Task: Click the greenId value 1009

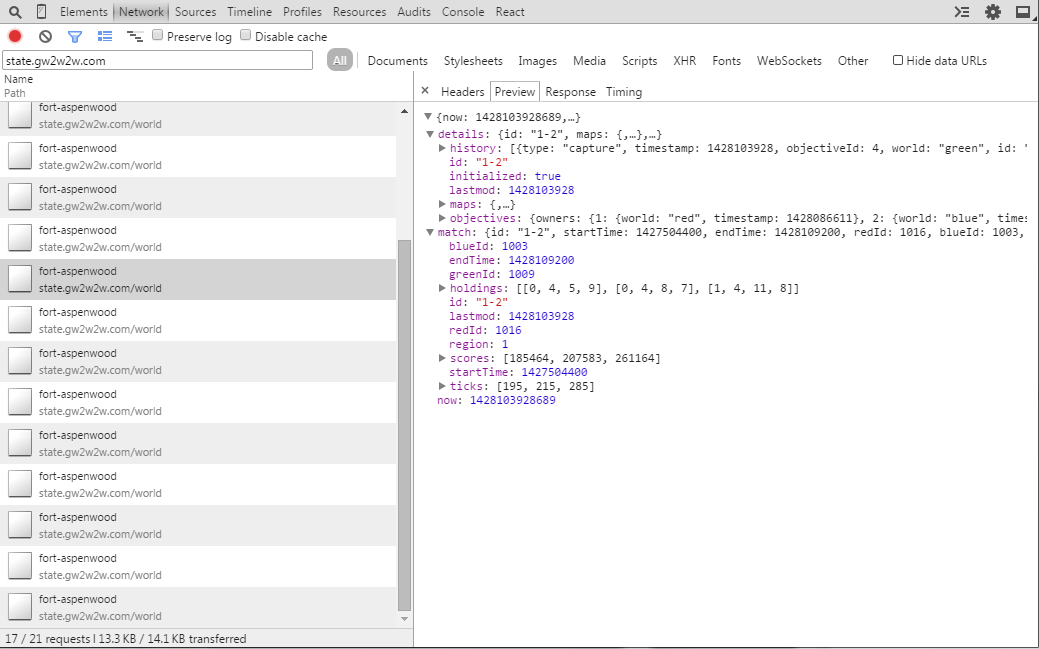Action: click(x=521, y=274)
